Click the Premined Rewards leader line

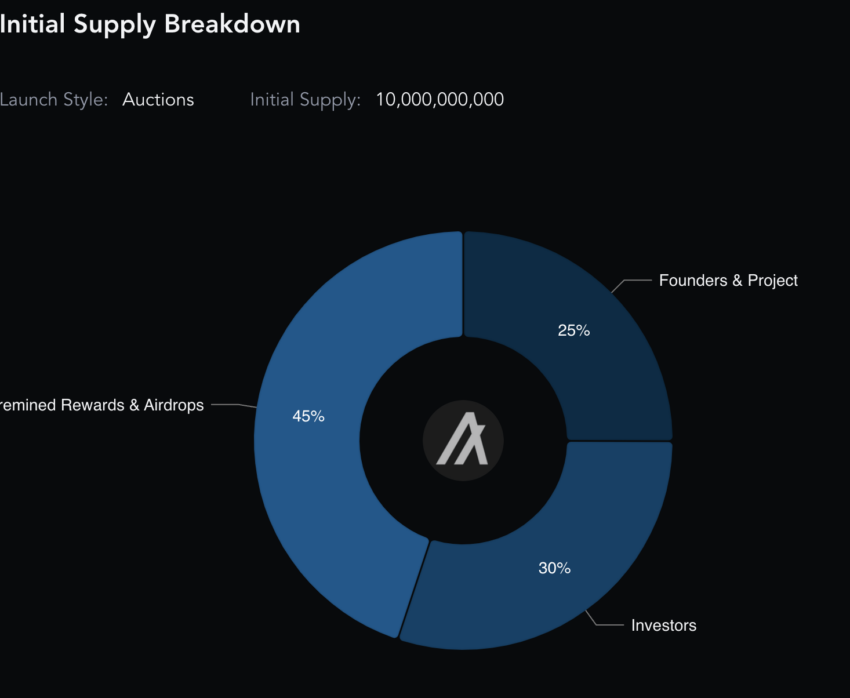coord(234,405)
